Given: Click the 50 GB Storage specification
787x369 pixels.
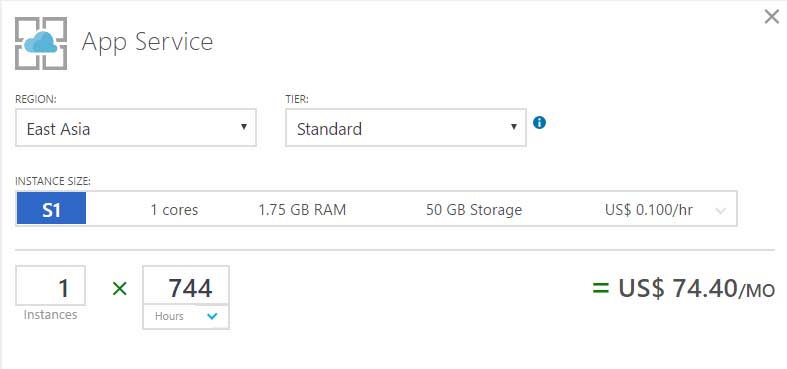Looking at the screenshot, I should click(x=474, y=209).
